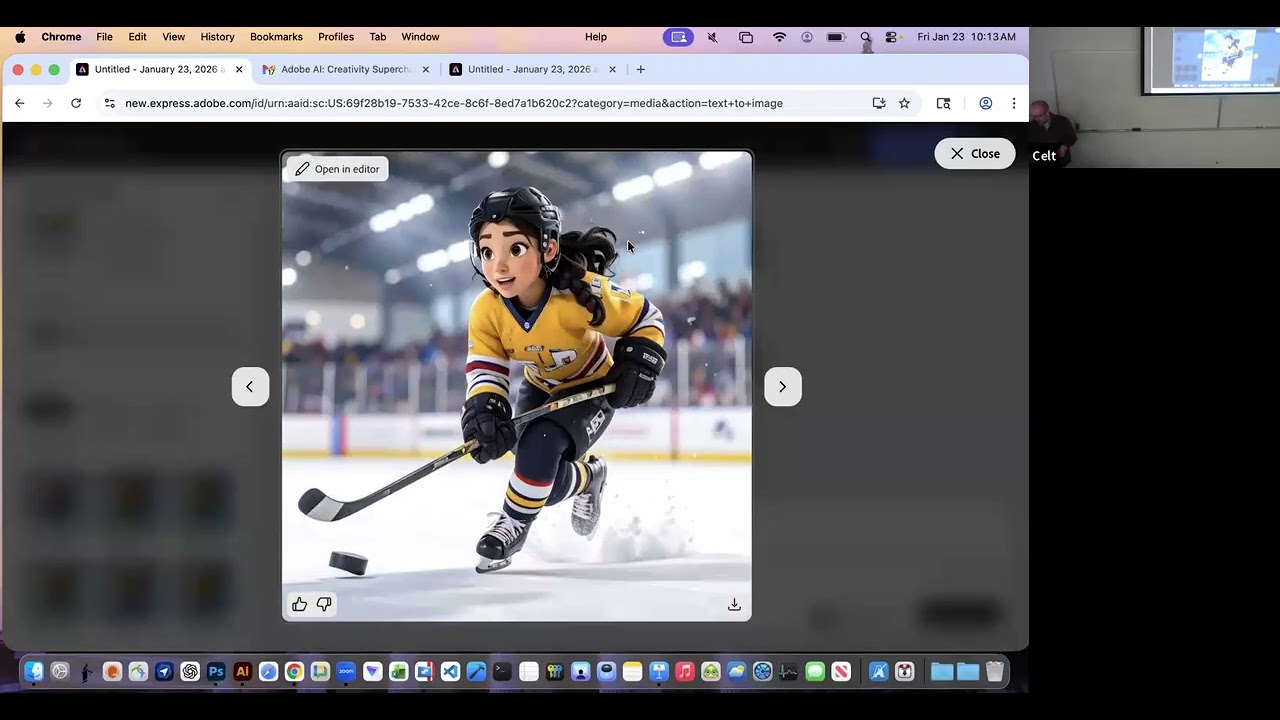Image resolution: width=1280 pixels, height=720 pixels.
Task: Launch ChatGPT from the Dock
Action: [x=190, y=672]
